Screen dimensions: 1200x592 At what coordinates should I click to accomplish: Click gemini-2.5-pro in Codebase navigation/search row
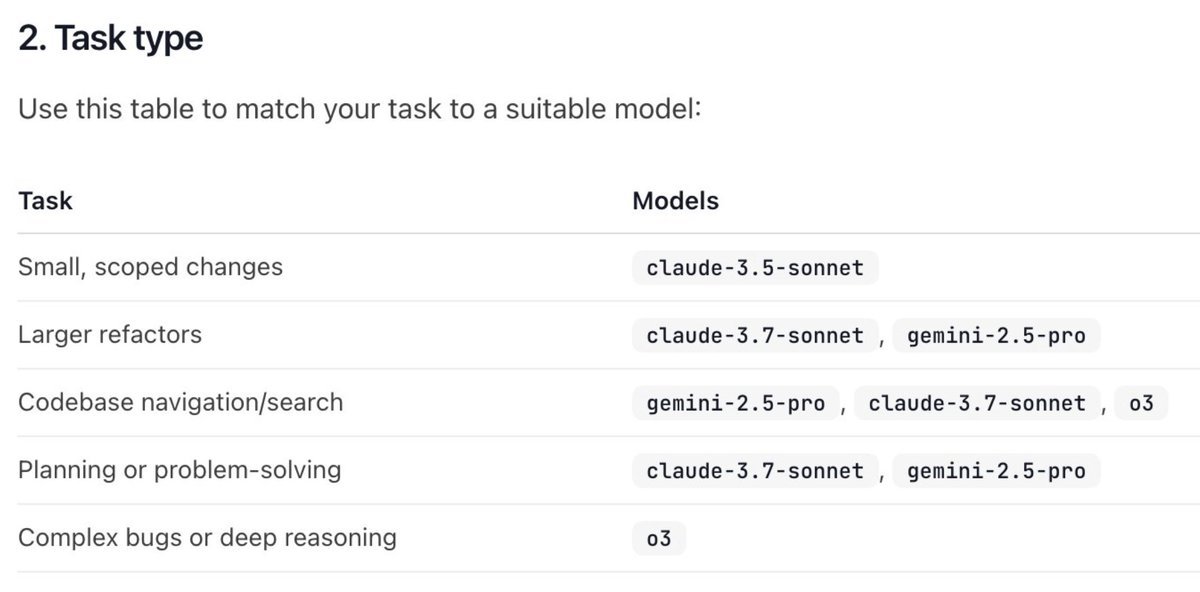736,403
